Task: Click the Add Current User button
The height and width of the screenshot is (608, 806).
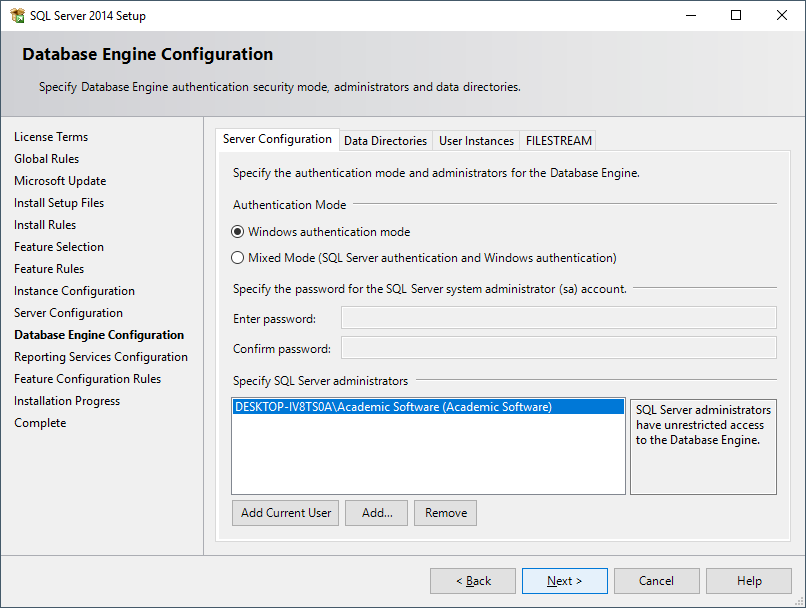Action: 285,513
